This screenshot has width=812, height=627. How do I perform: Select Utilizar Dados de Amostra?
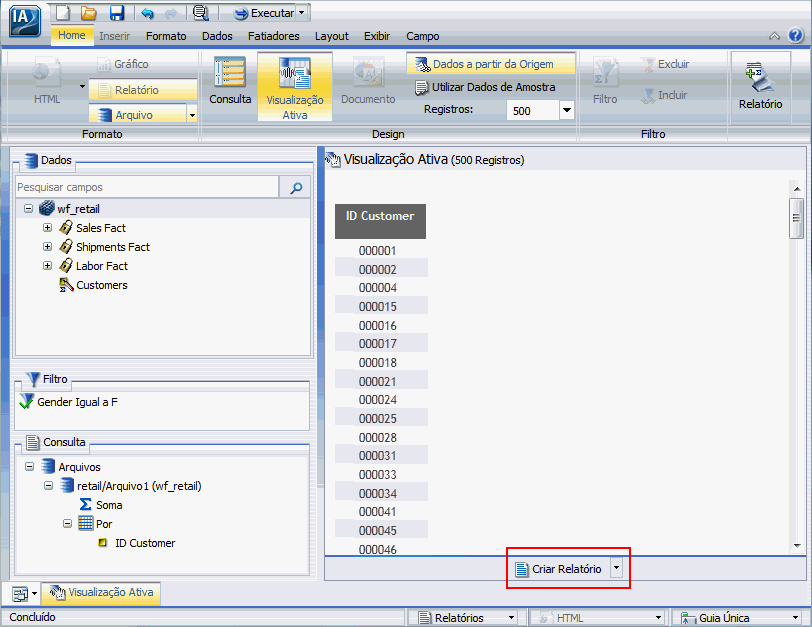point(485,88)
